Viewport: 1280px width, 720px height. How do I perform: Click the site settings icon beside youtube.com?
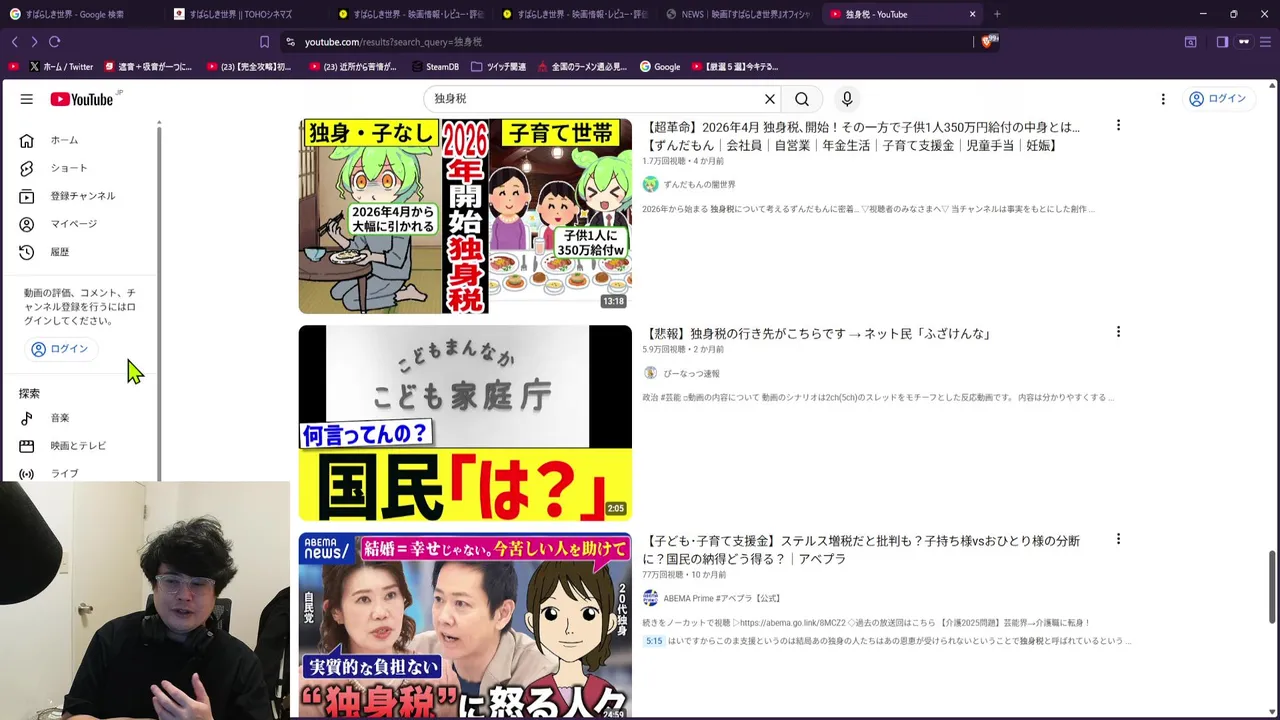(x=290, y=42)
